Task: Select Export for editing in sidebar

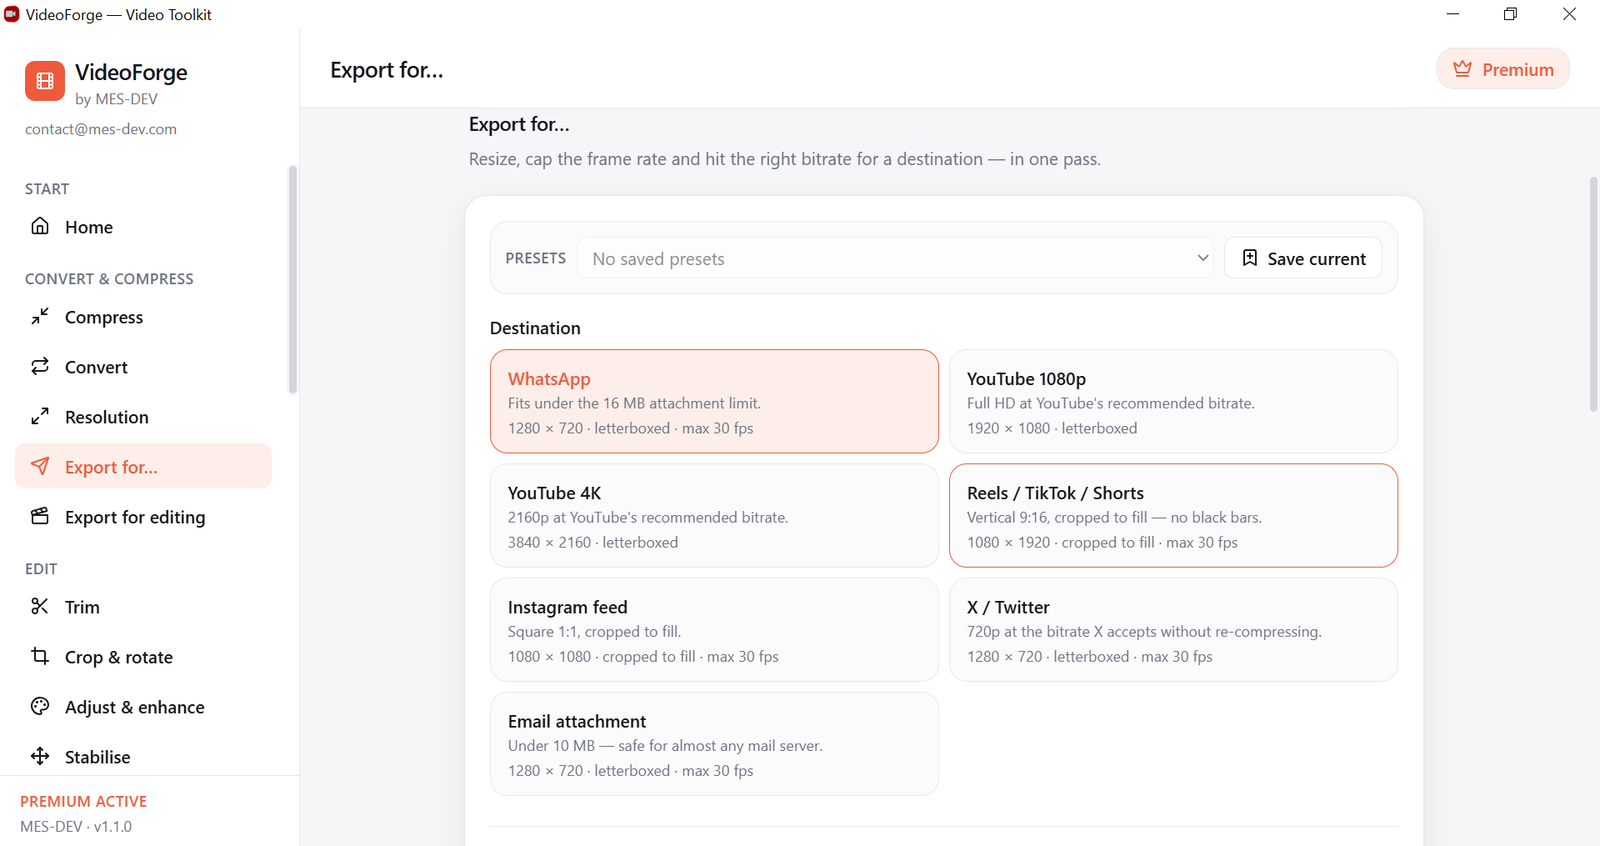Action: (x=143, y=517)
